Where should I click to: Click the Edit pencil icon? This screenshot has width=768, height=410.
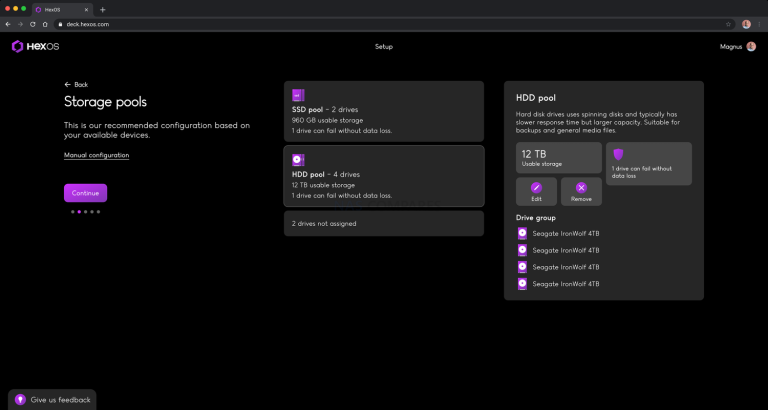click(x=536, y=187)
